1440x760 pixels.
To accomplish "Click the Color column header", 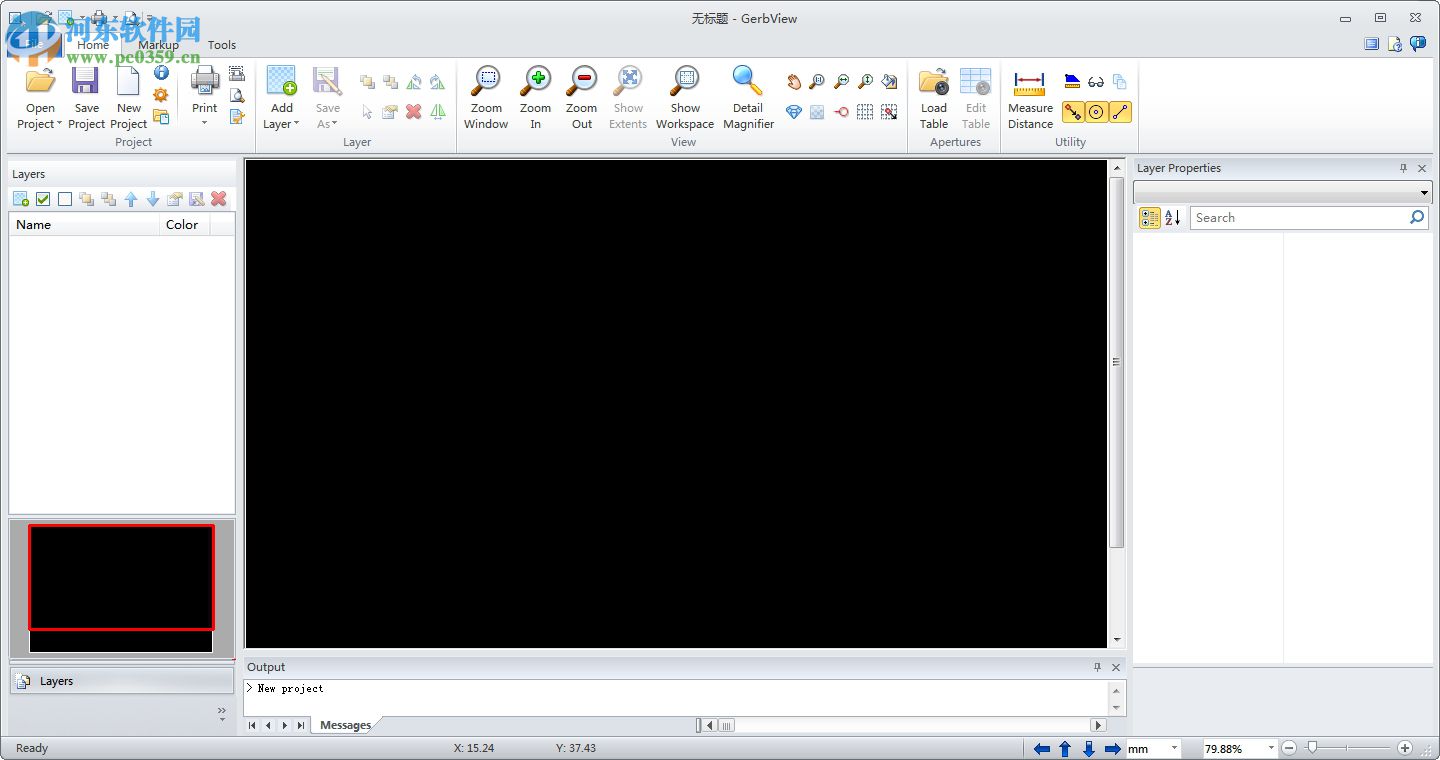I will (x=185, y=225).
